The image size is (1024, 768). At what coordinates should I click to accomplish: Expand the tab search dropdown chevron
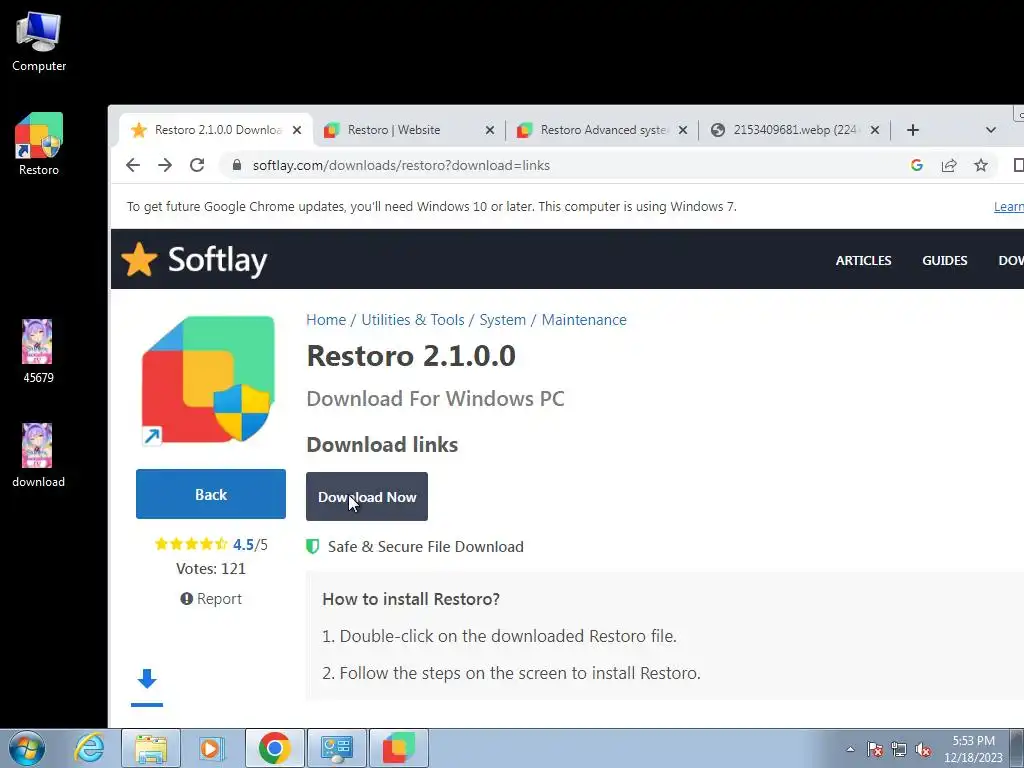pos(991,130)
